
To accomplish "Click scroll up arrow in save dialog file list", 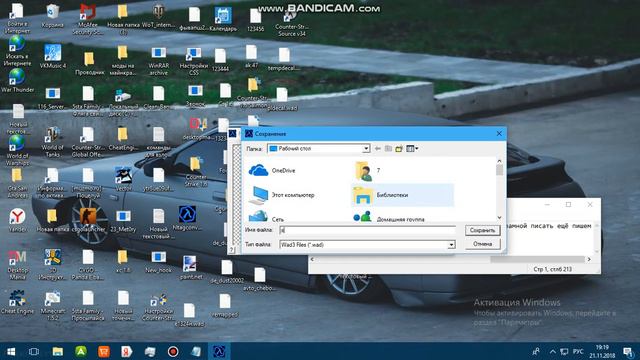I will [500, 162].
